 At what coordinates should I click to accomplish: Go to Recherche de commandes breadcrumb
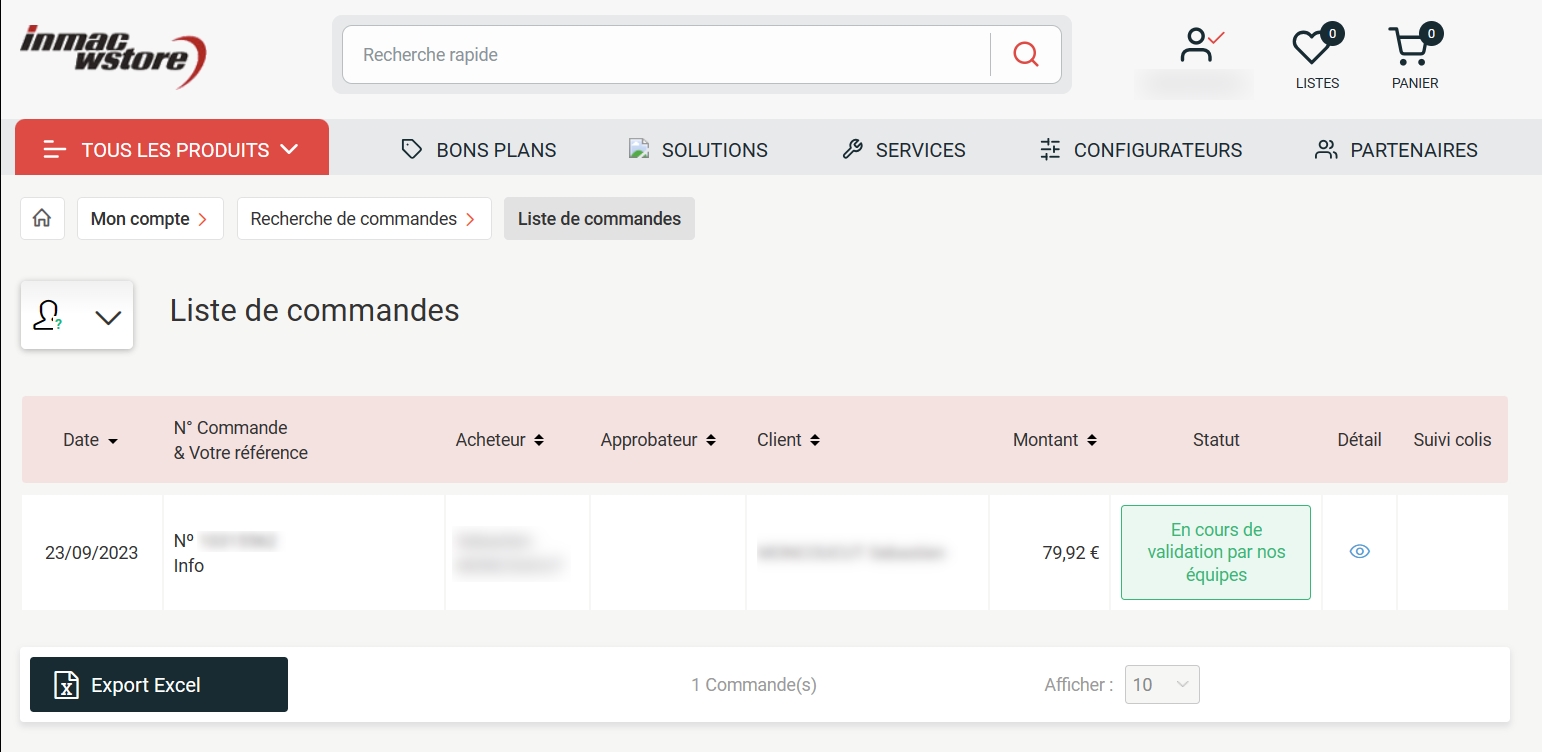pos(363,219)
